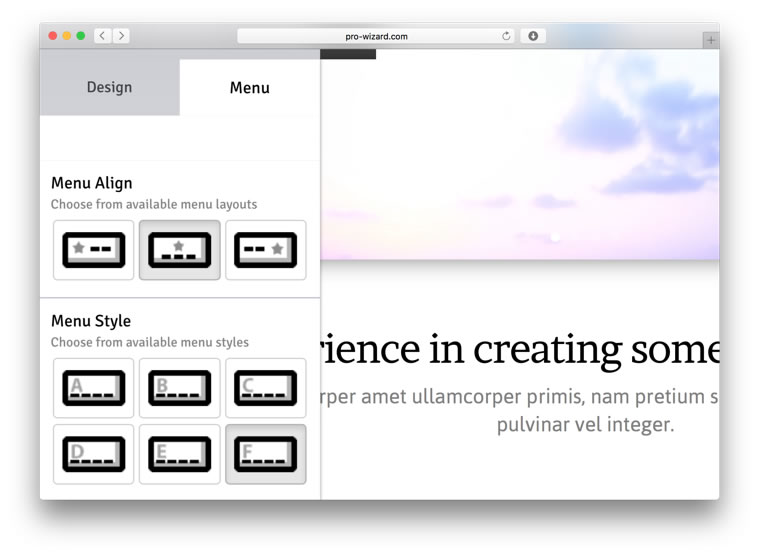Click the 'pulvinar vel integer.' text
Image resolution: width=759 pixels, height=556 pixels.
tap(585, 424)
